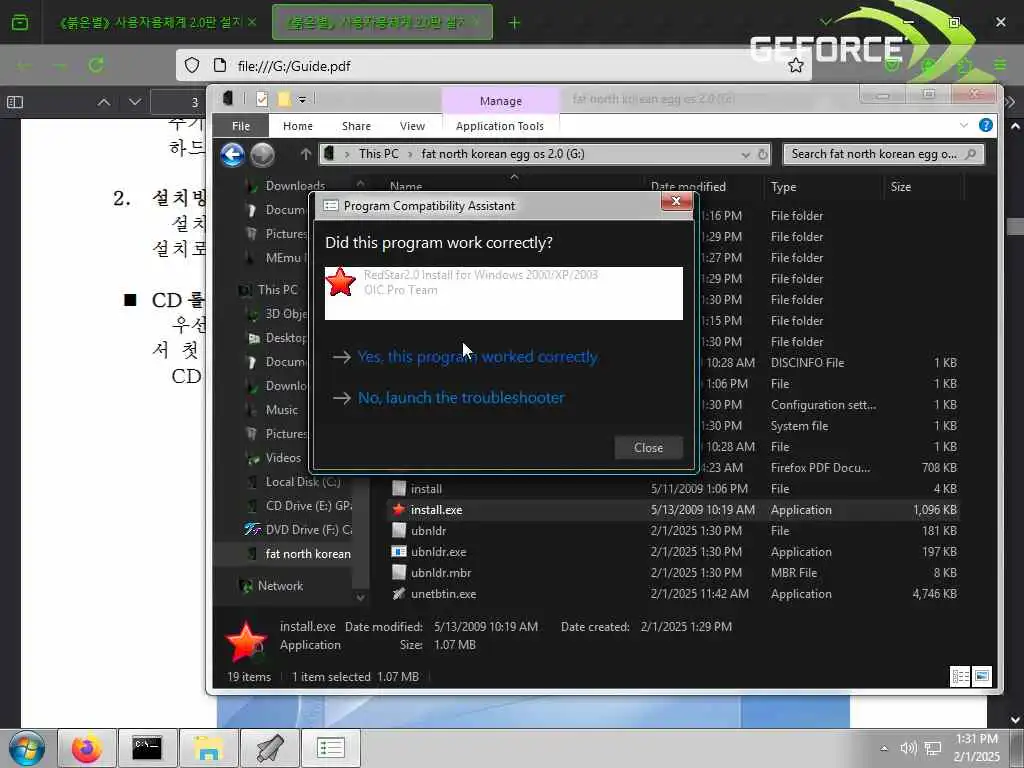Open Firefox View icon left of tabs
The height and width of the screenshot is (768, 1024).
click(x=20, y=23)
